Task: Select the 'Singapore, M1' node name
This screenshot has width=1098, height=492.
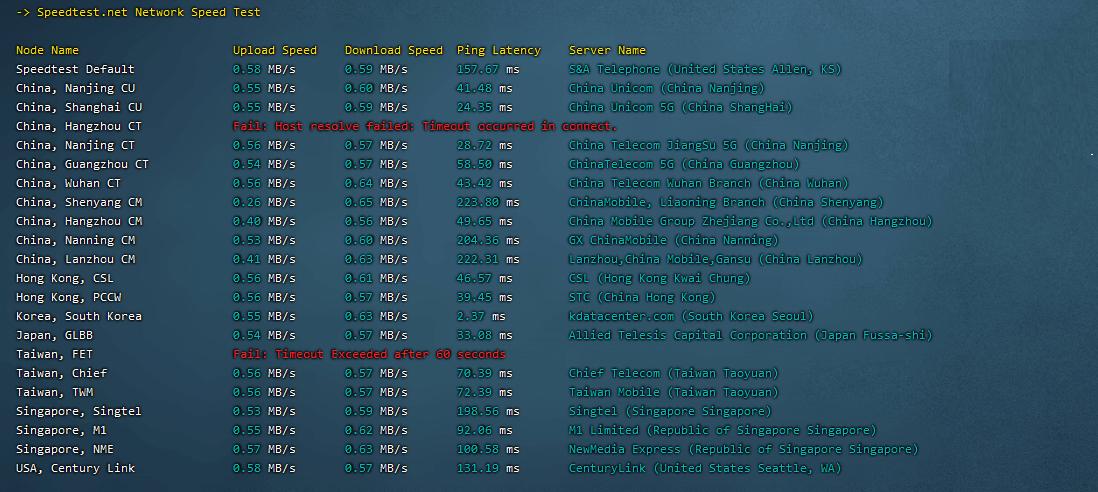Action: click(x=61, y=430)
